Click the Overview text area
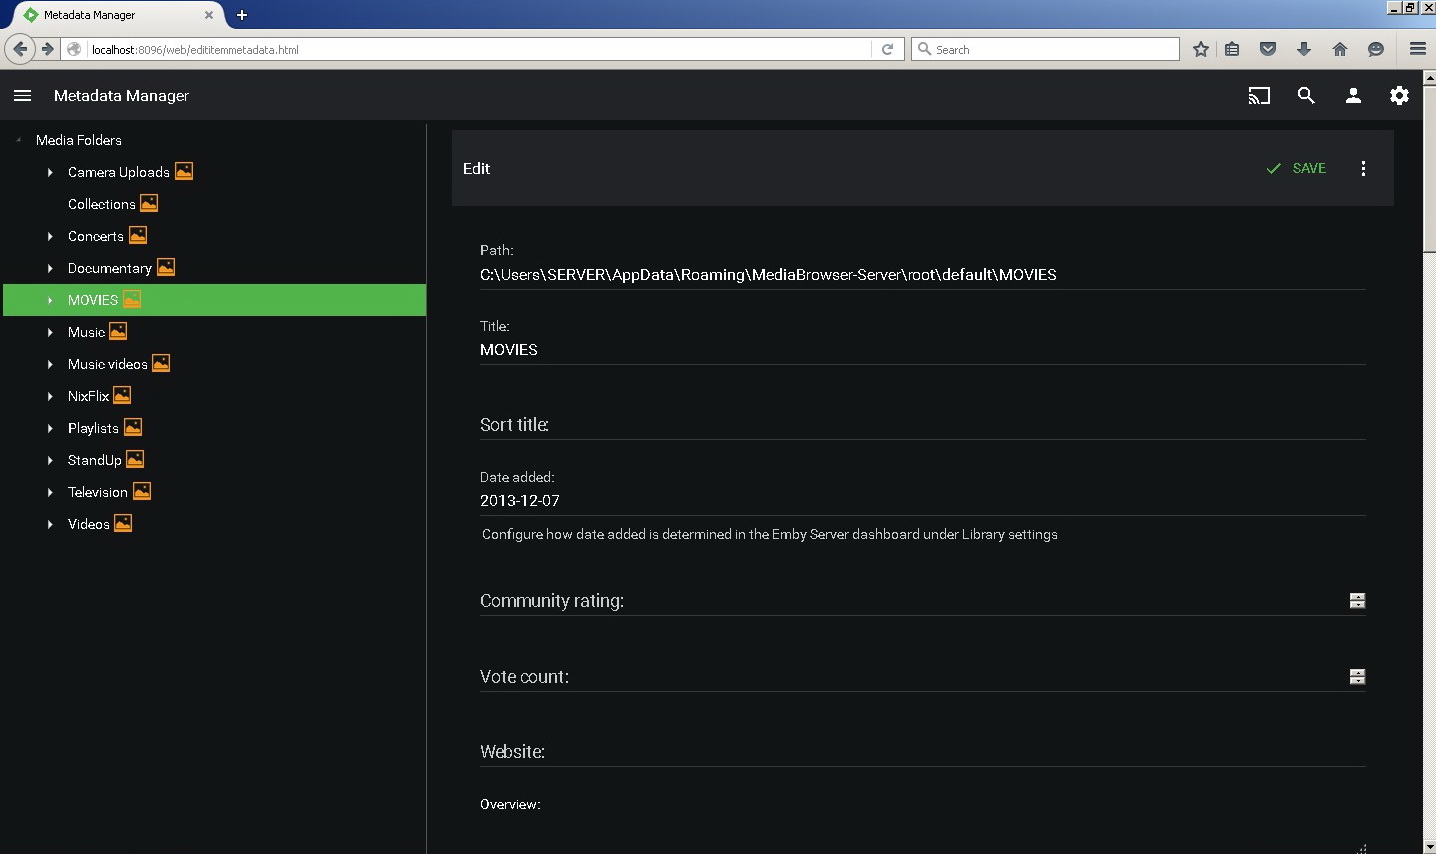This screenshot has width=1436, height=854. tap(922, 832)
